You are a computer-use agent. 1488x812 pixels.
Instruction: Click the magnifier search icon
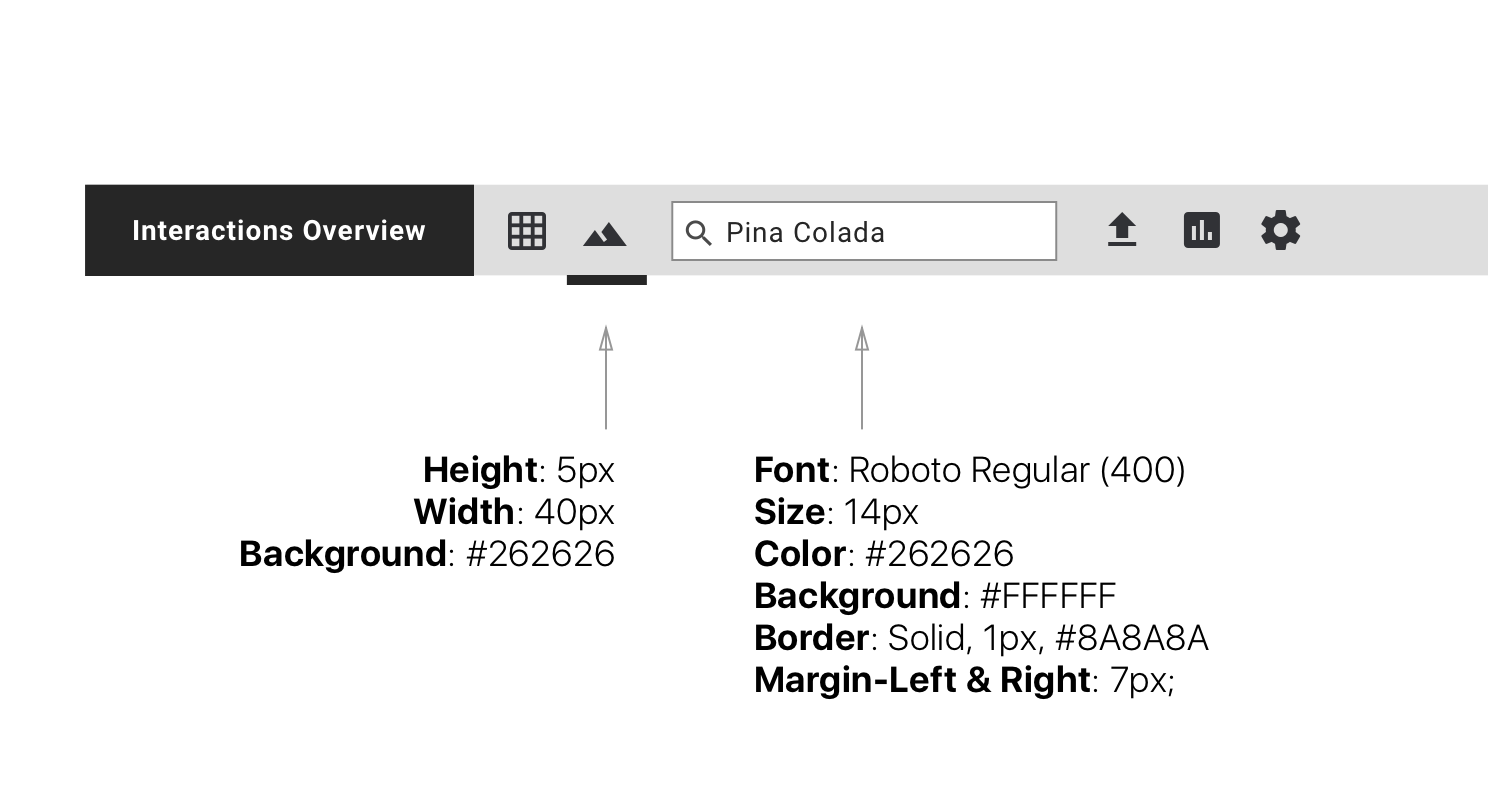(x=699, y=233)
